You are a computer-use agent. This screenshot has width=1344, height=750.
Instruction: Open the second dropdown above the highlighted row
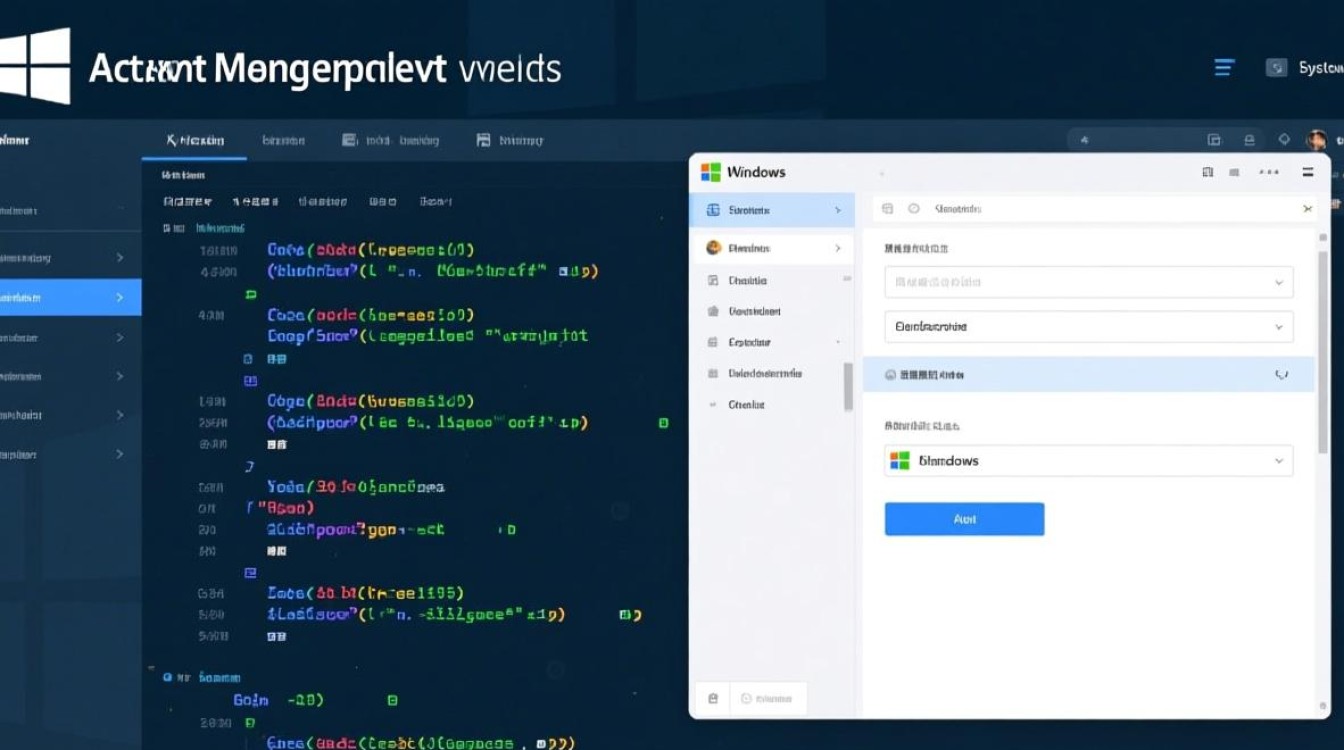1088,327
